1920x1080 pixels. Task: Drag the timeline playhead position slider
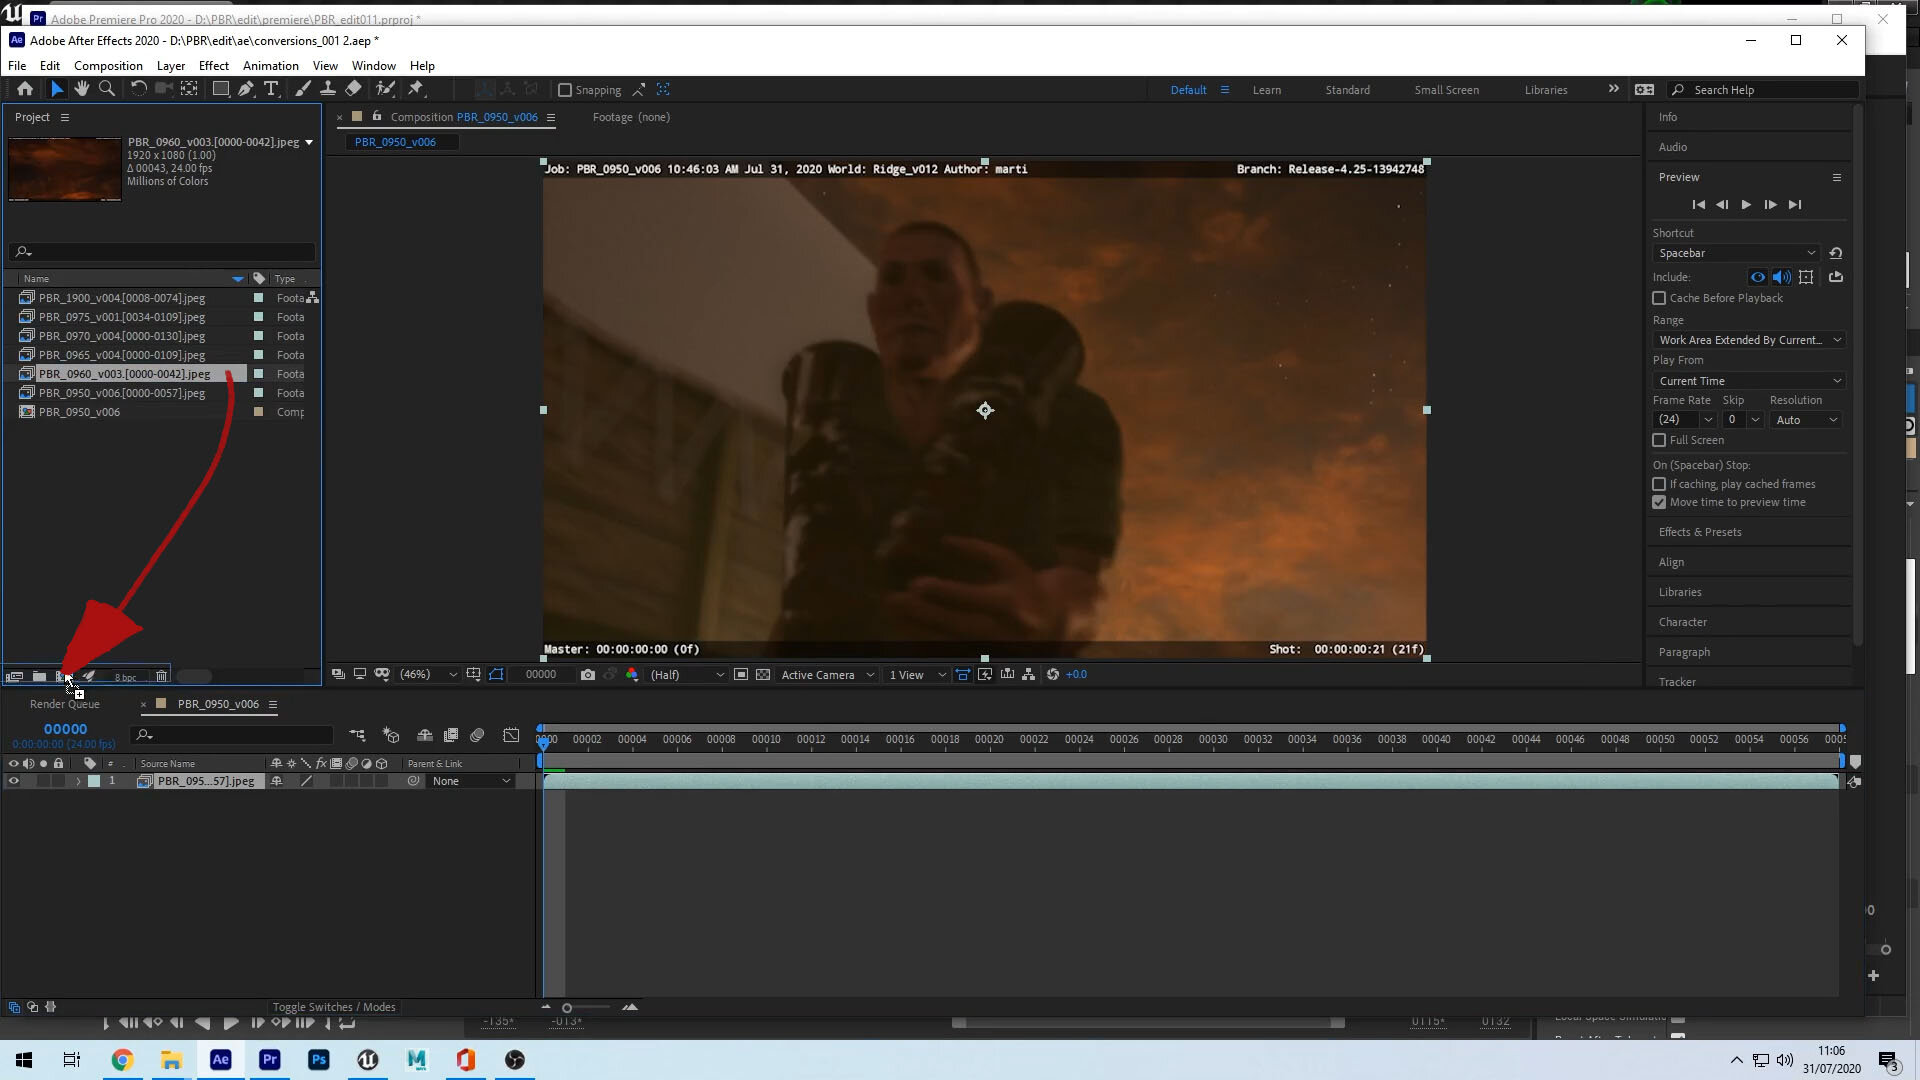543,738
